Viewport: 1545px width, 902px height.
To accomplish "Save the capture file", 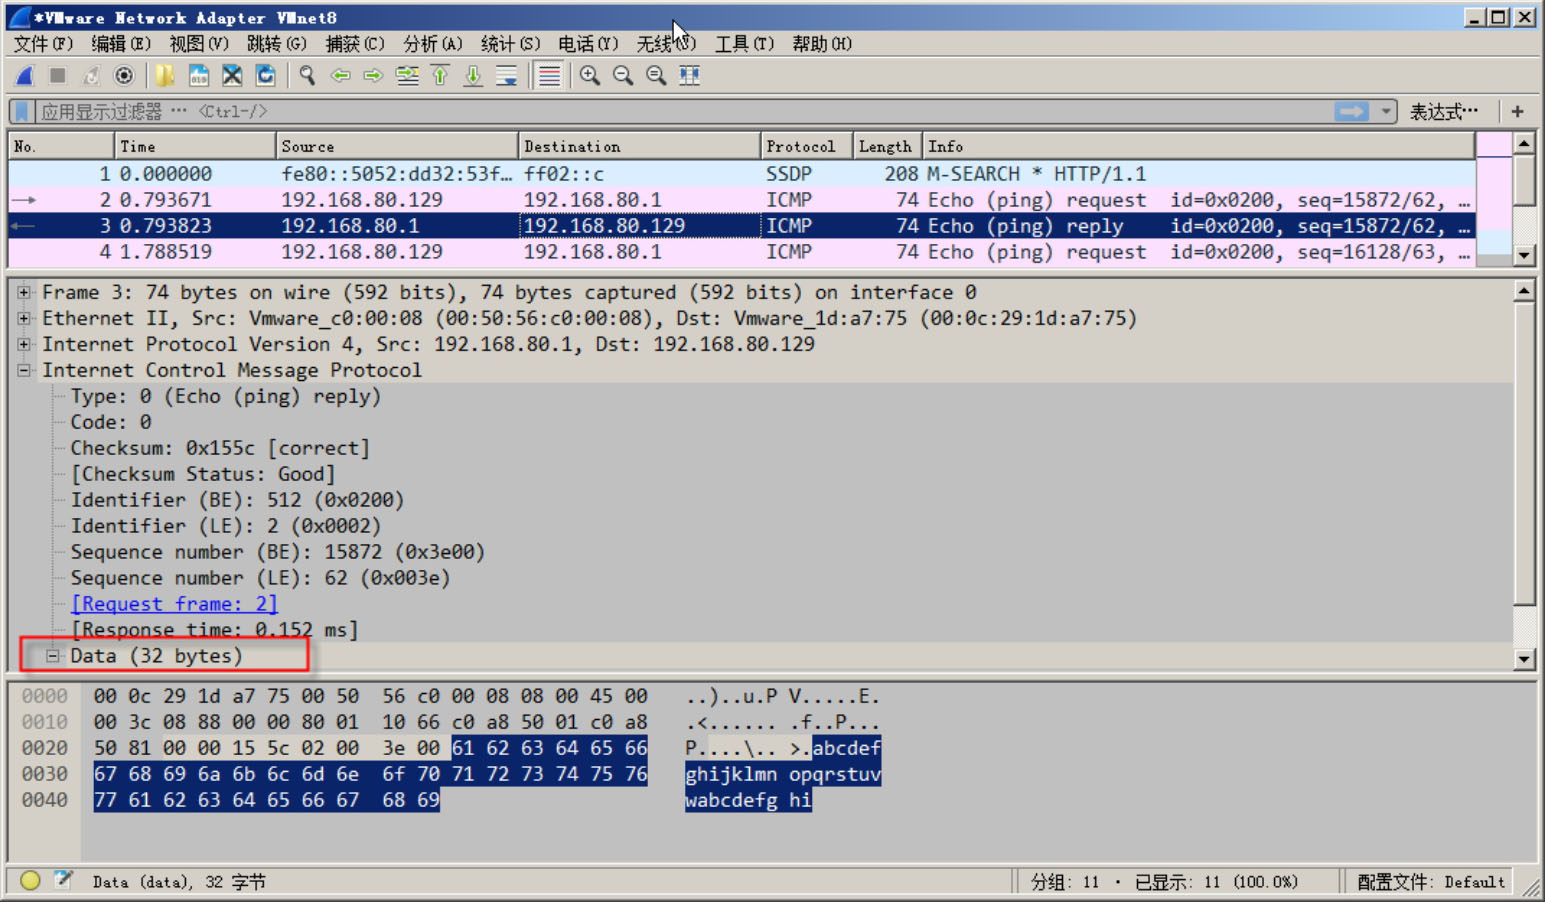I will click(x=199, y=75).
